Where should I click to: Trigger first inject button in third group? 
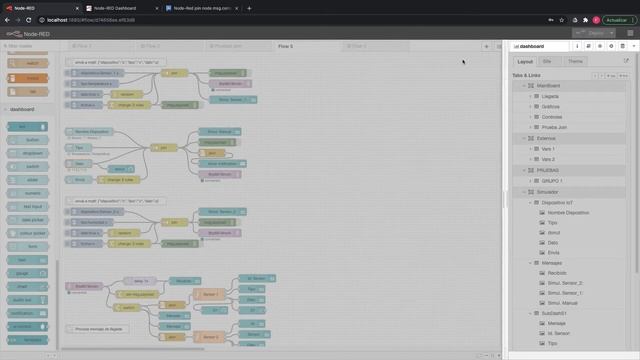click(67, 212)
